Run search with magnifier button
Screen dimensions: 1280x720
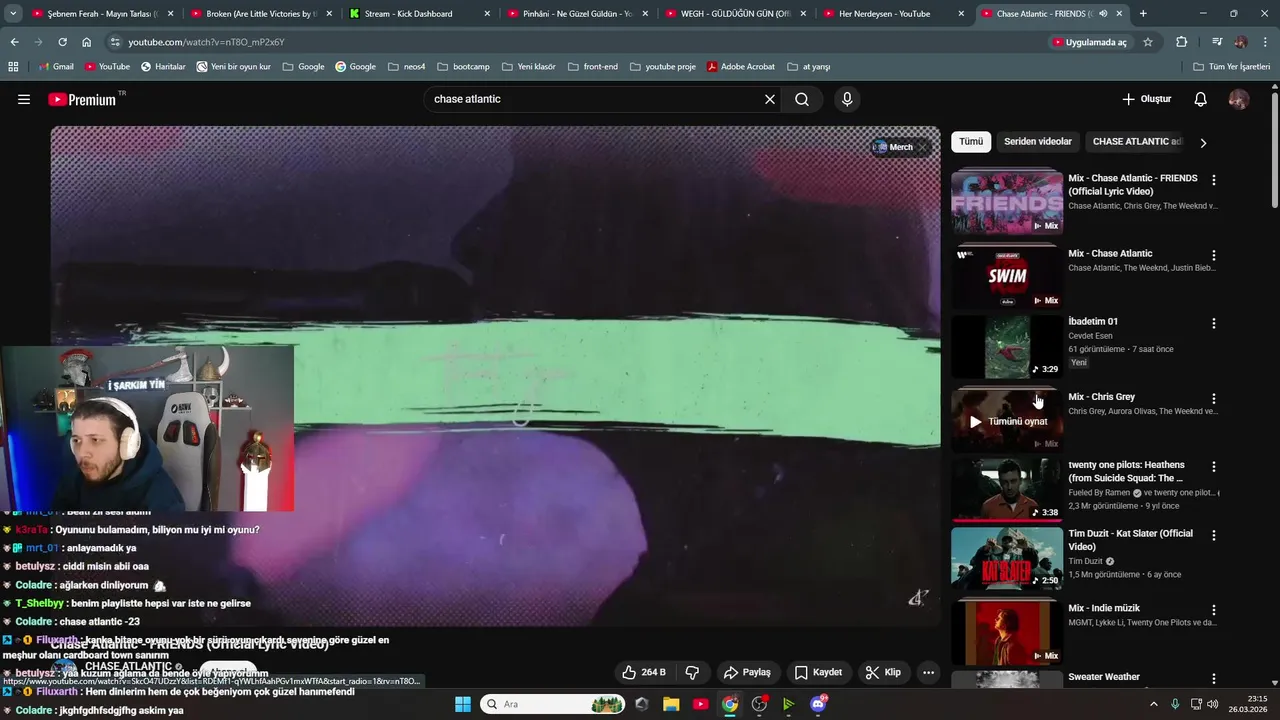tap(802, 99)
